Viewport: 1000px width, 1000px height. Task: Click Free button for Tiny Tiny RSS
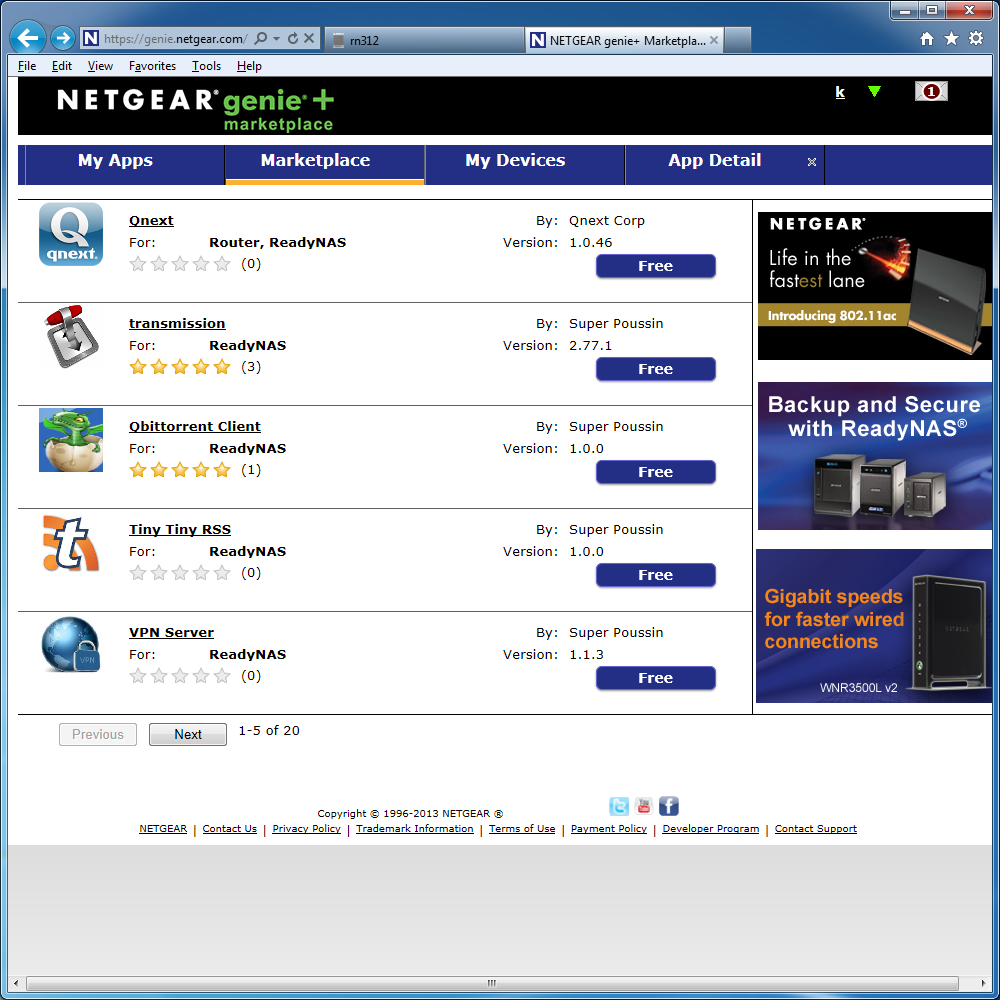[x=656, y=575]
